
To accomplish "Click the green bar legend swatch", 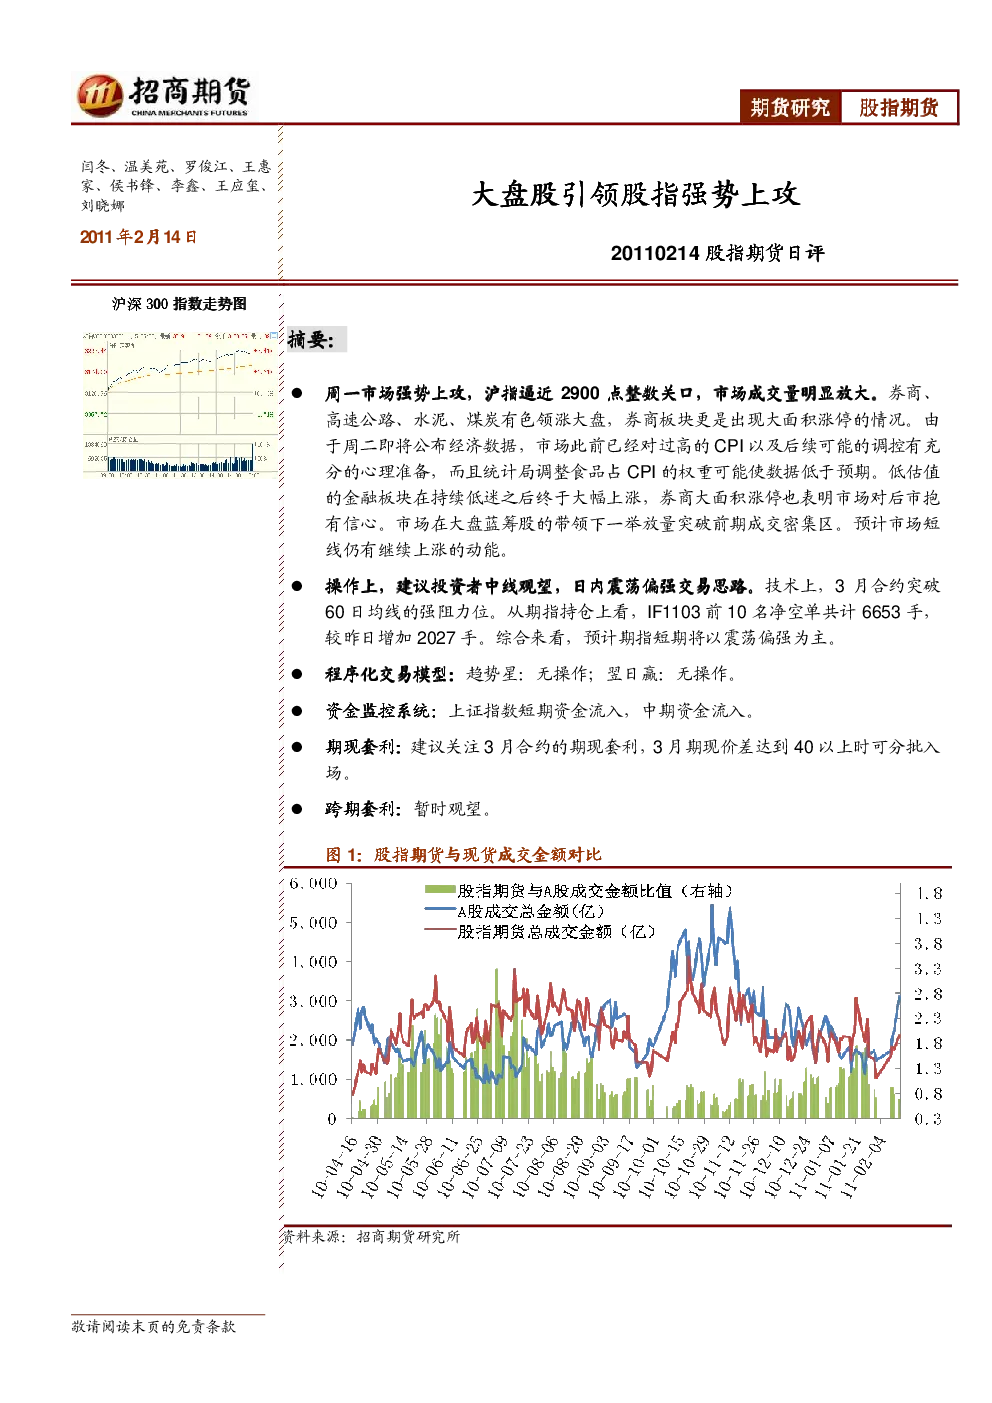I will click(440, 890).
